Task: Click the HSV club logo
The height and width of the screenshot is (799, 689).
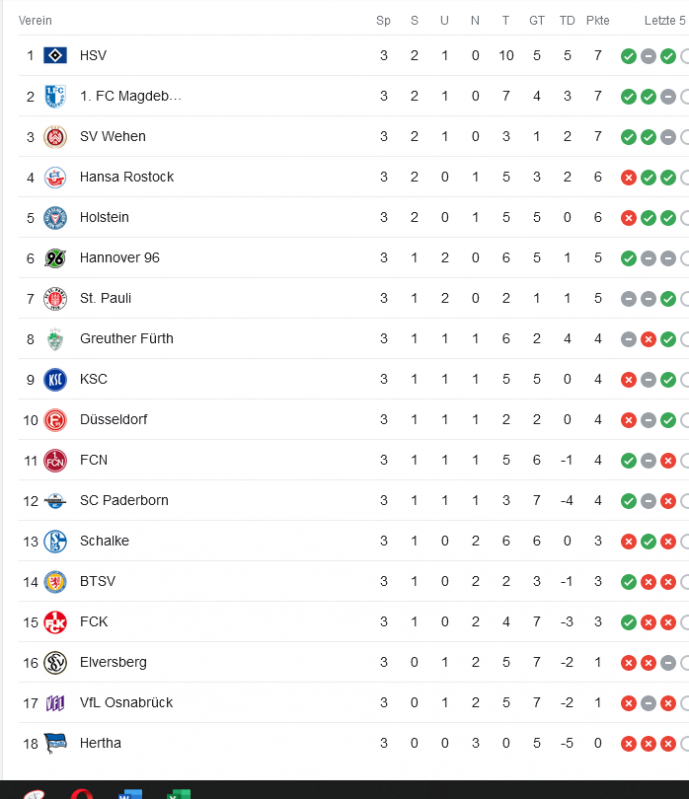Action: [x=55, y=56]
